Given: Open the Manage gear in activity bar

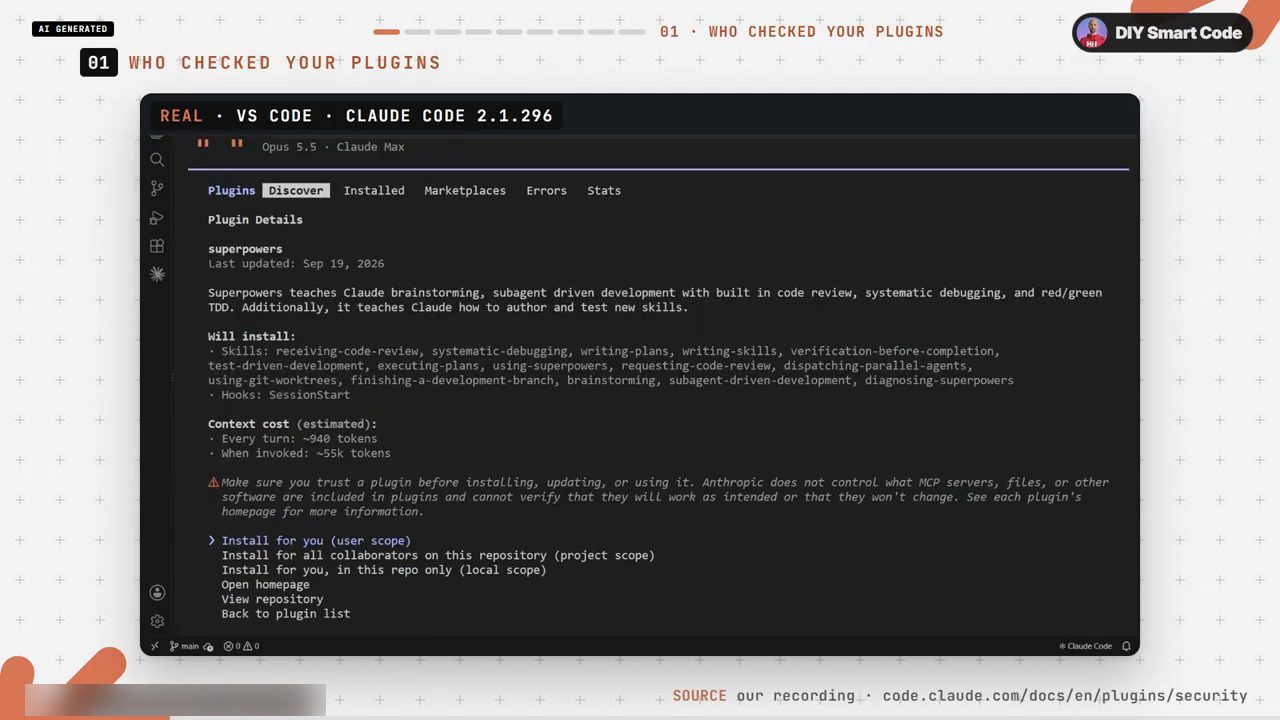Looking at the screenshot, I should coord(157,621).
